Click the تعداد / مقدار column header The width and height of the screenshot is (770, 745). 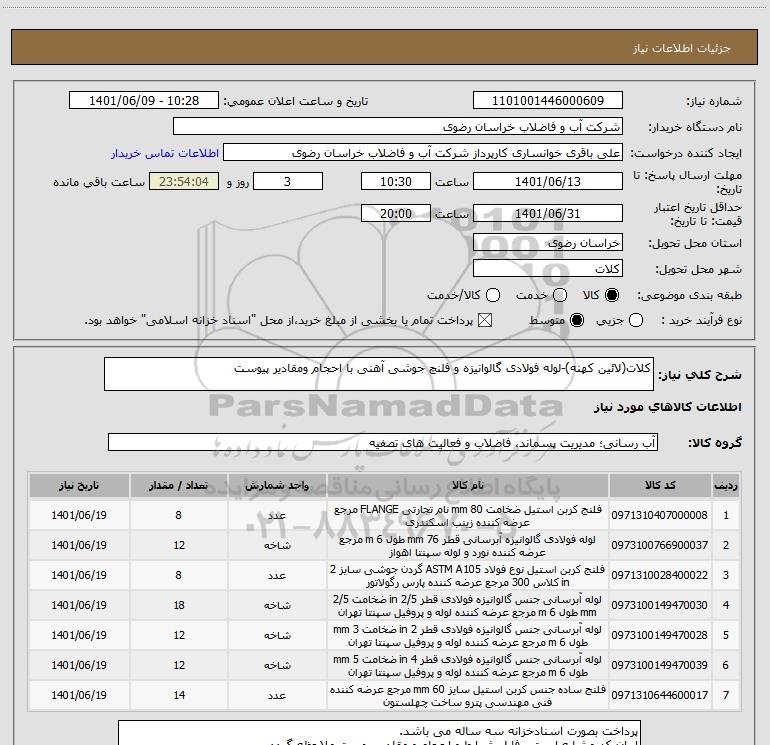click(x=179, y=485)
